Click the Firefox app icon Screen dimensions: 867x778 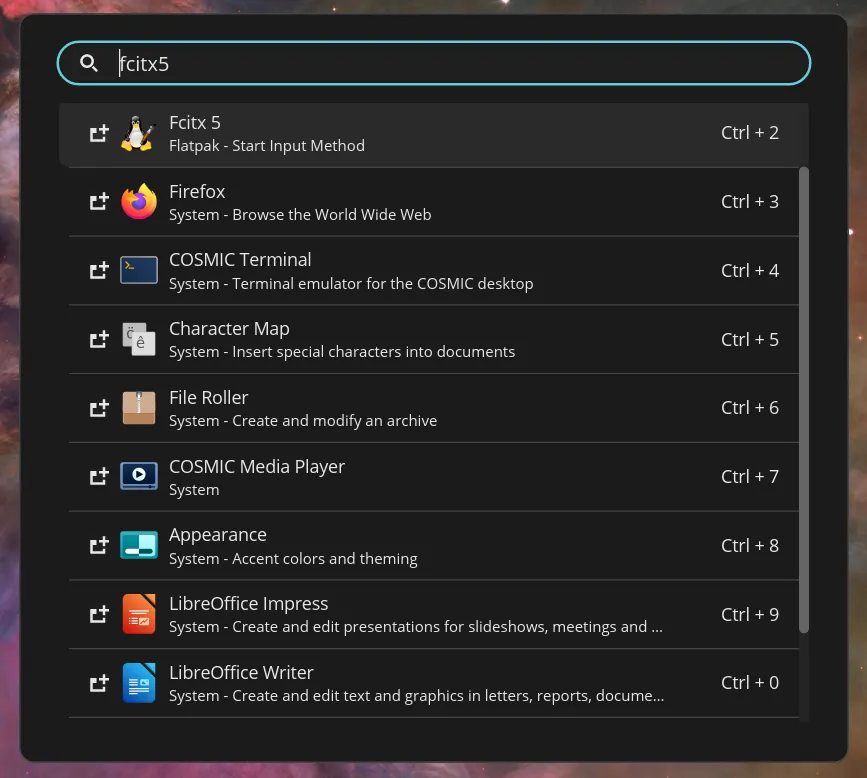click(x=139, y=201)
